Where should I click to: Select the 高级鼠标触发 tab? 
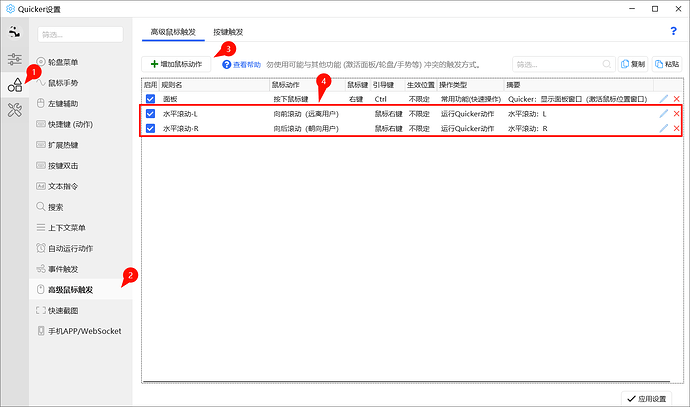coord(171,33)
